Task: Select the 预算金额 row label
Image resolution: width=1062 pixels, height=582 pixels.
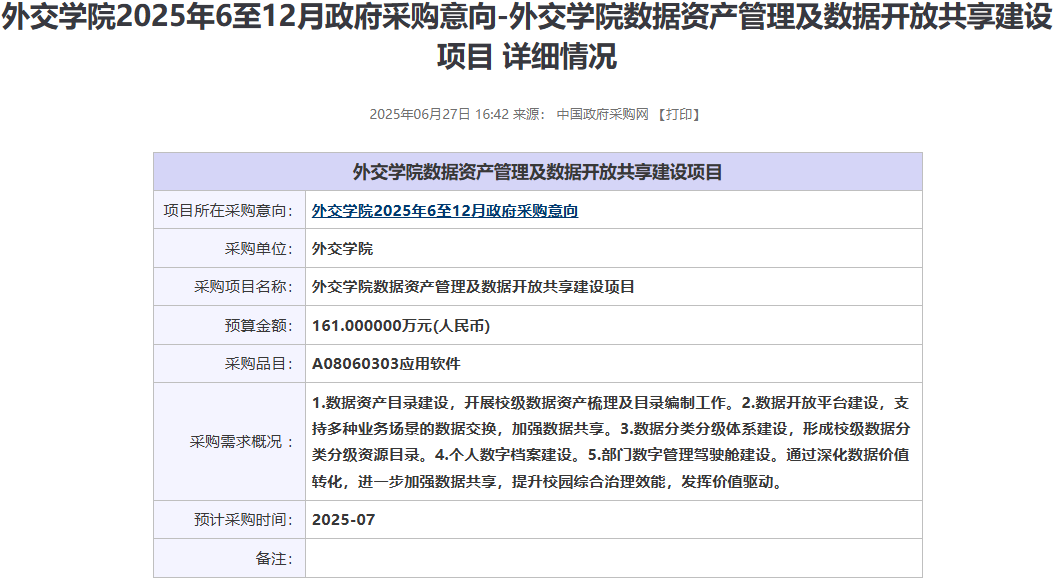Action: (x=258, y=326)
